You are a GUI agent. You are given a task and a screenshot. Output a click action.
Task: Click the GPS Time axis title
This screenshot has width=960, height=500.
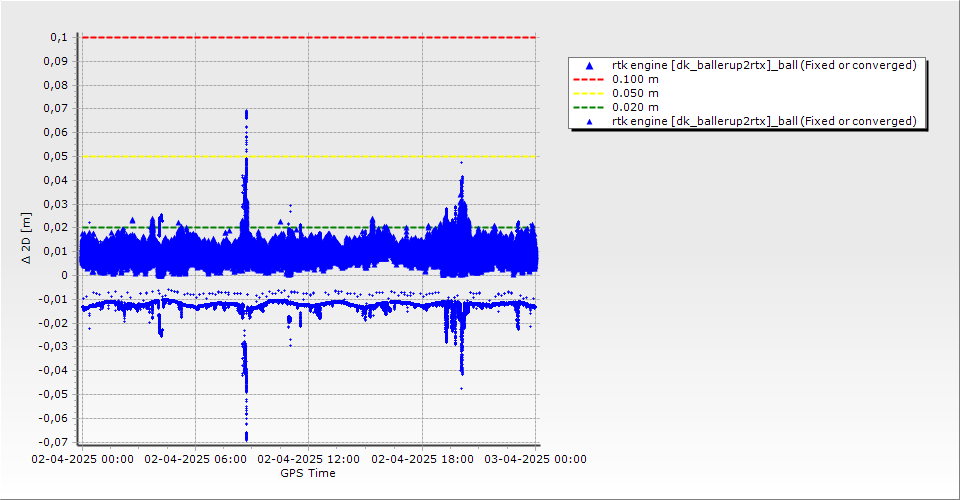pos(308,473)
